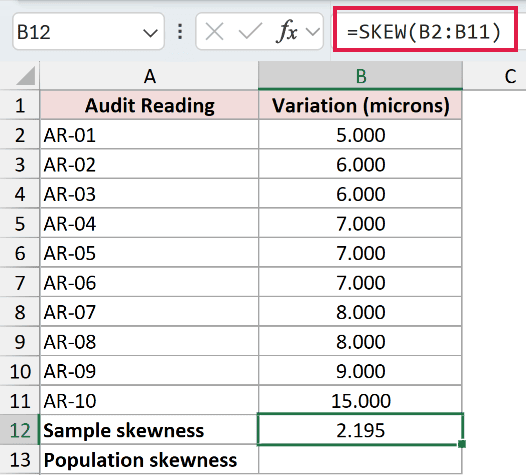526x475 pixels.
Task: Select column B header
Action: point(361,76)
